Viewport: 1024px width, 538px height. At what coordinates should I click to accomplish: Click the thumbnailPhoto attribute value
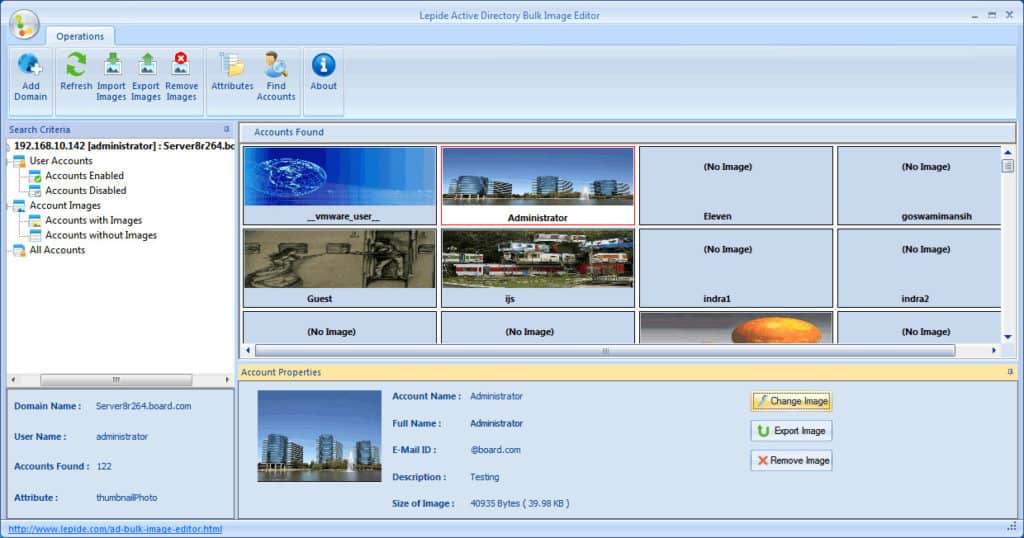(127, 498)
